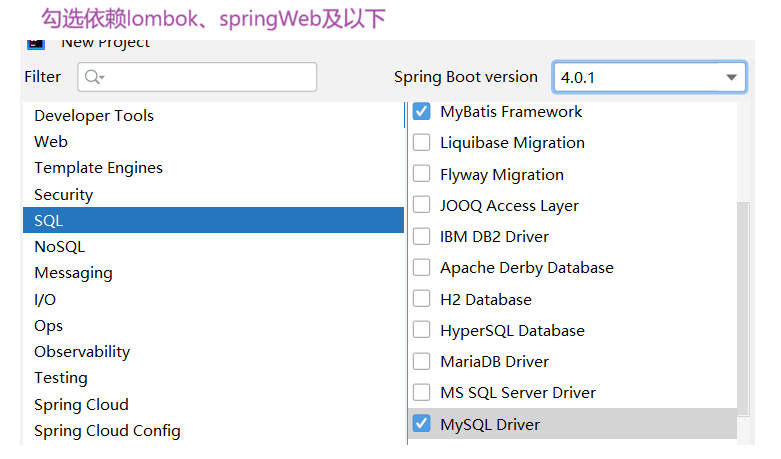Select Developer Tools category

point(213,115)
